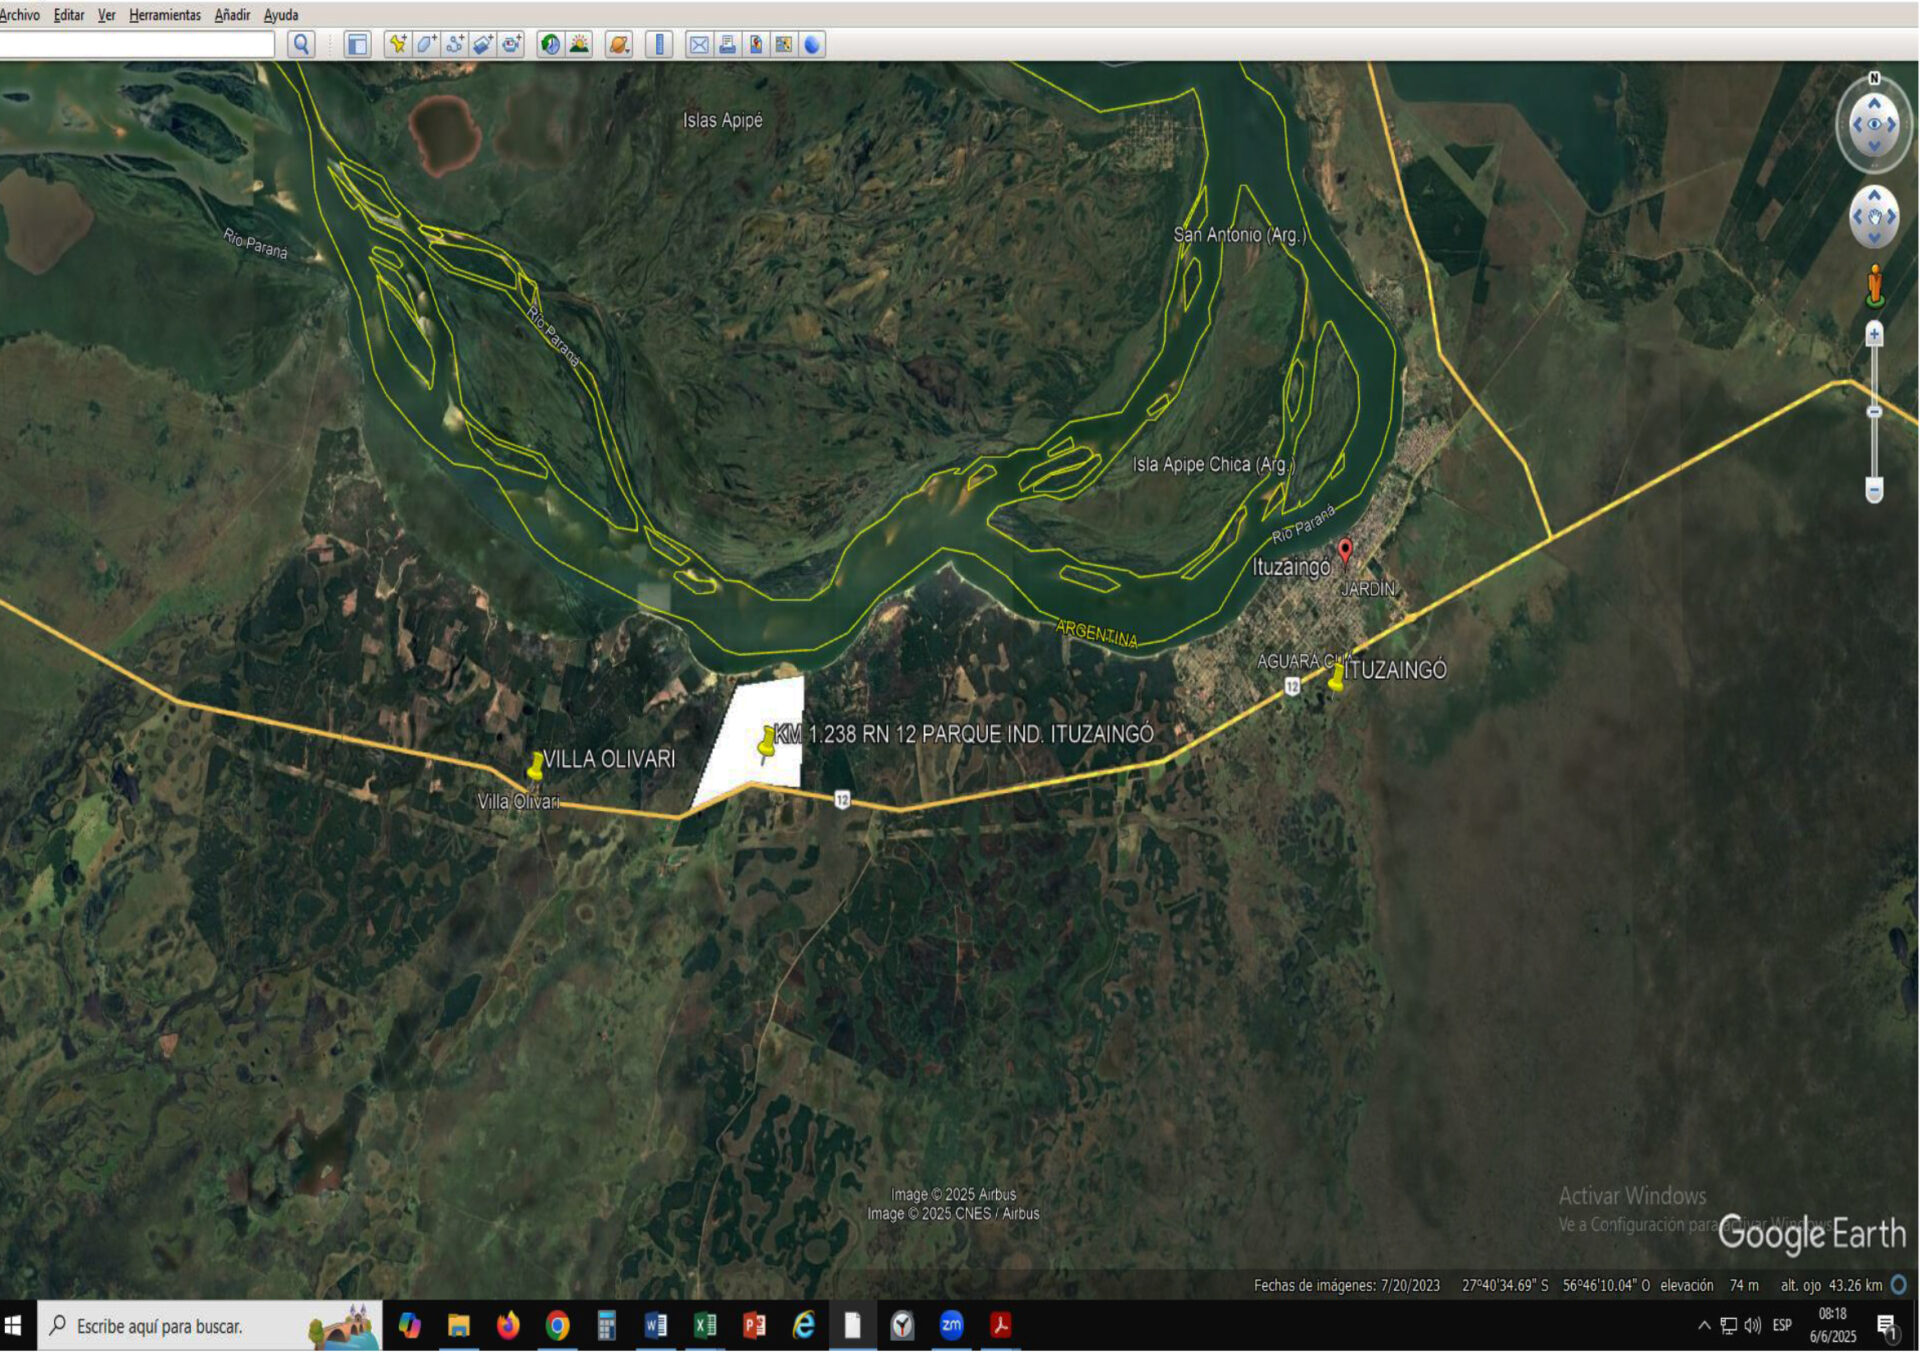Click the Isla Apipe Chica label

(x=1212, y=464)
